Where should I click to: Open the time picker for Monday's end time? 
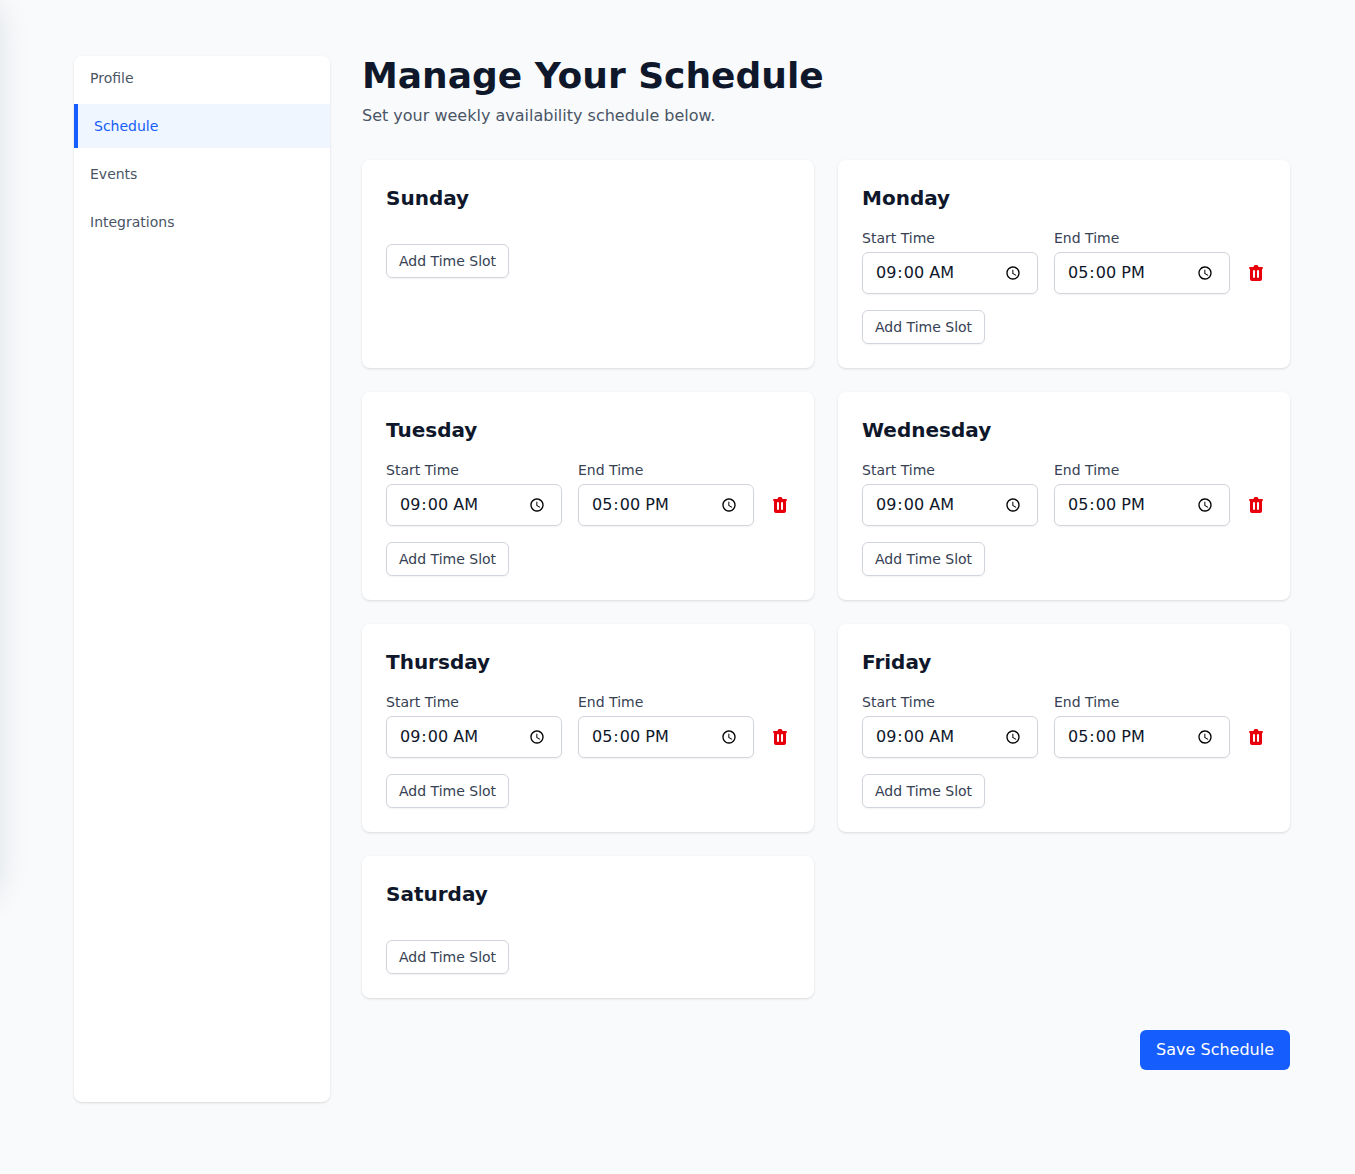pos(1204,272)
